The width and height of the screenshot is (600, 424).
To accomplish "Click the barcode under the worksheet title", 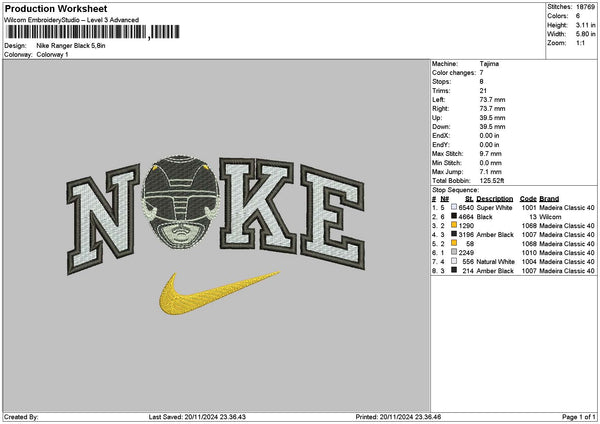I will [x=93, y=32].
